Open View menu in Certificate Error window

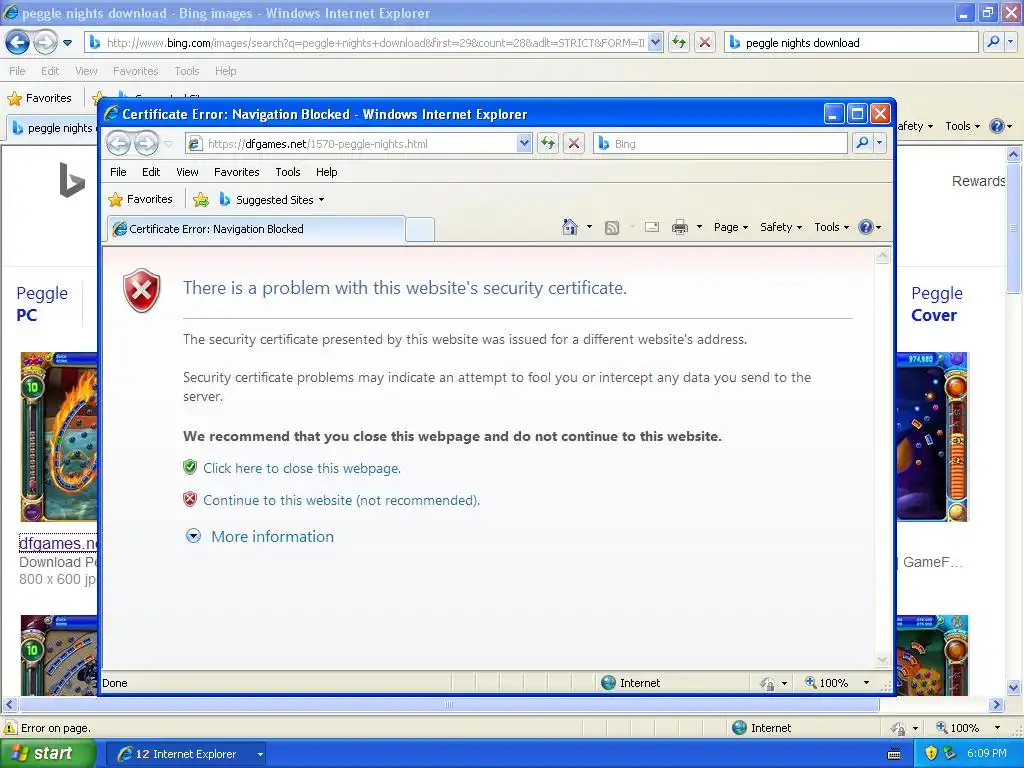(x=187, y=172)
